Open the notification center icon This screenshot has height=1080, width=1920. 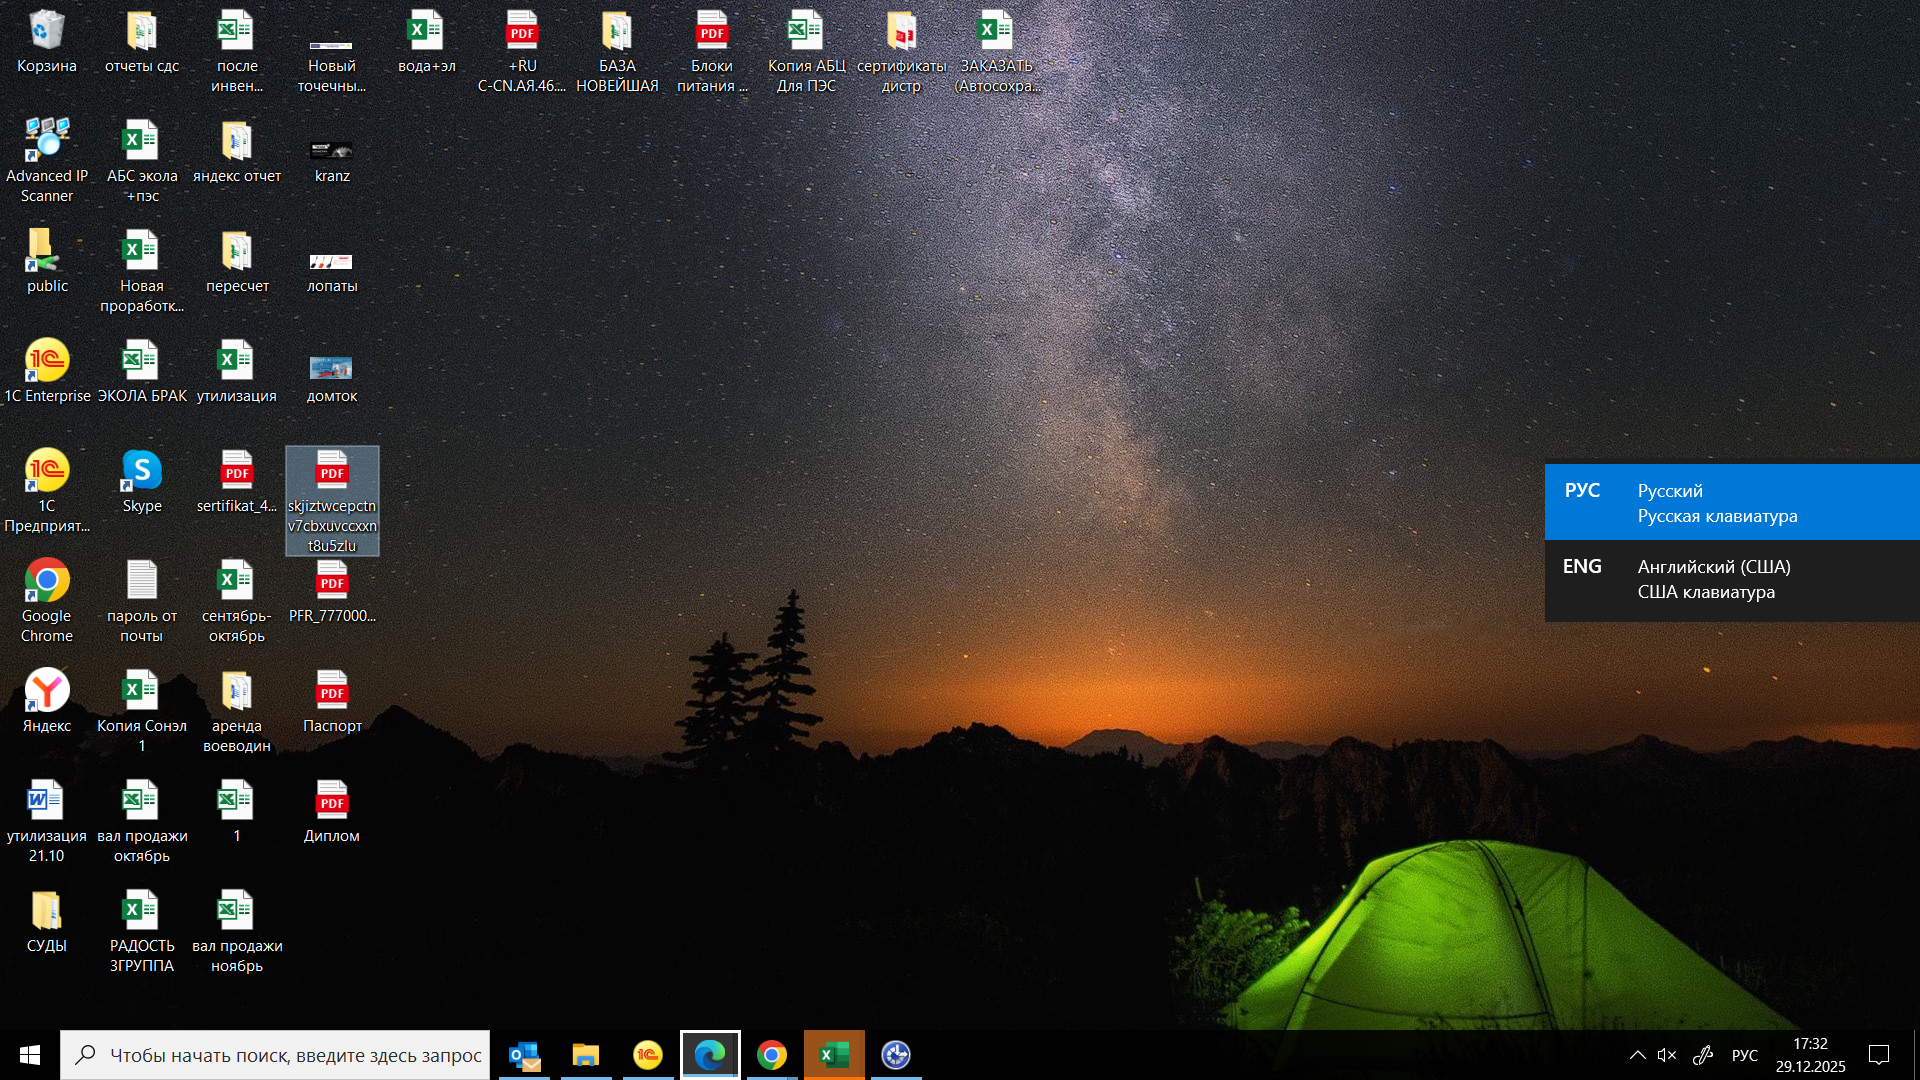1879,1055
